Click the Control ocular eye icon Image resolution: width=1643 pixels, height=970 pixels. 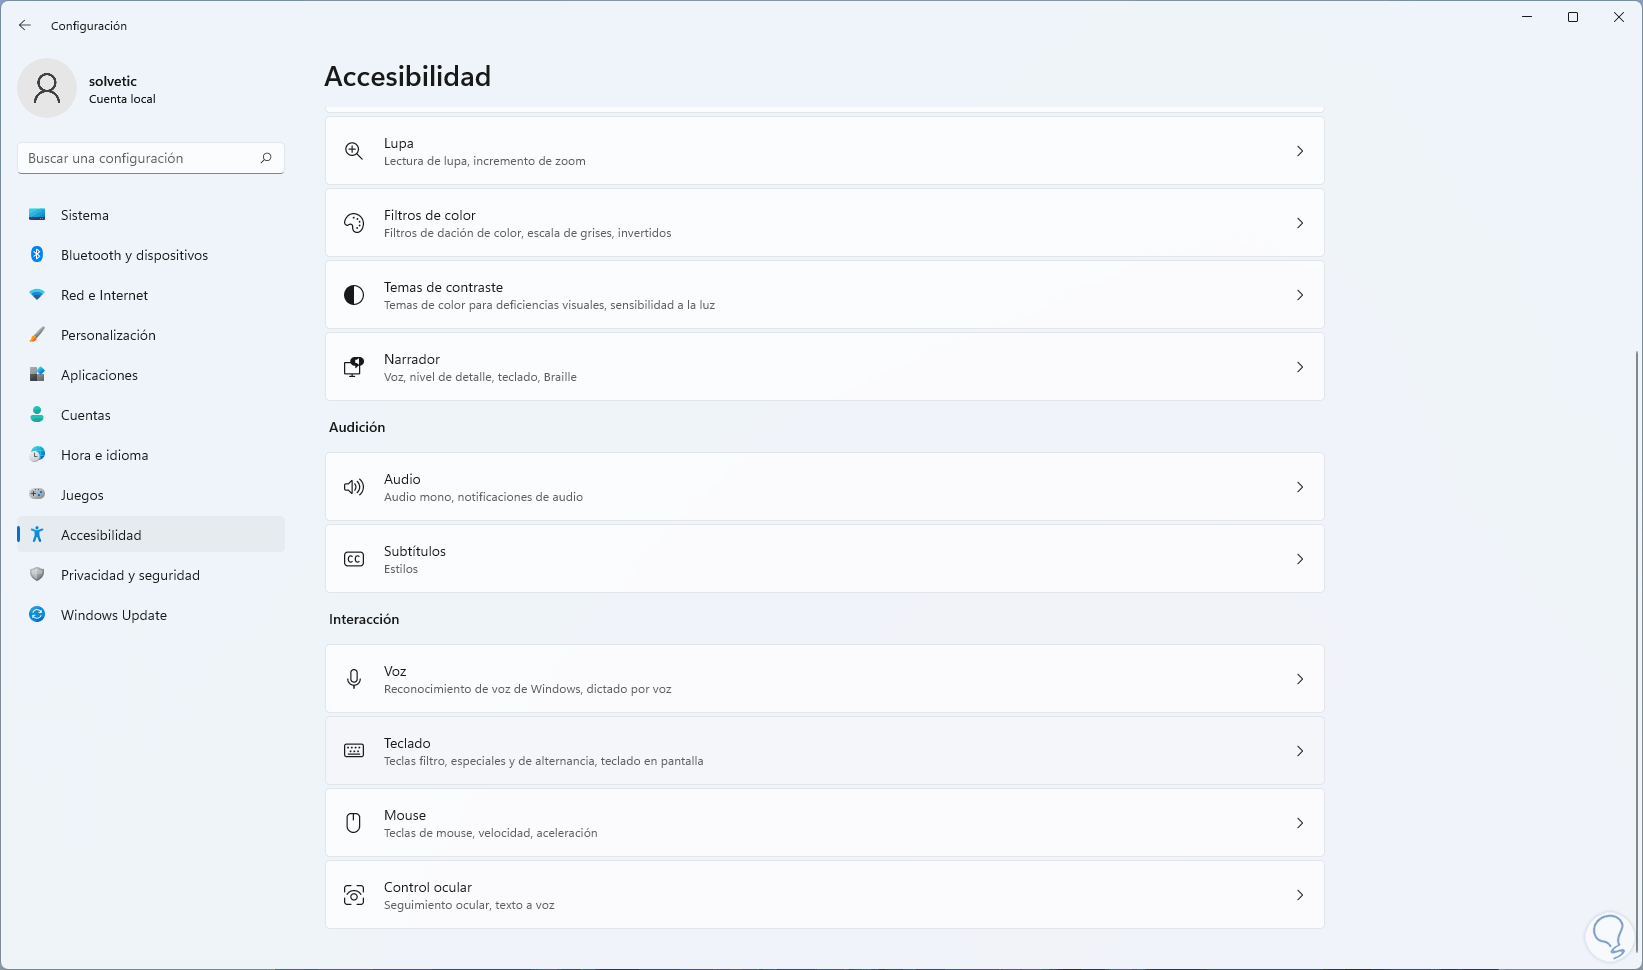354,895
